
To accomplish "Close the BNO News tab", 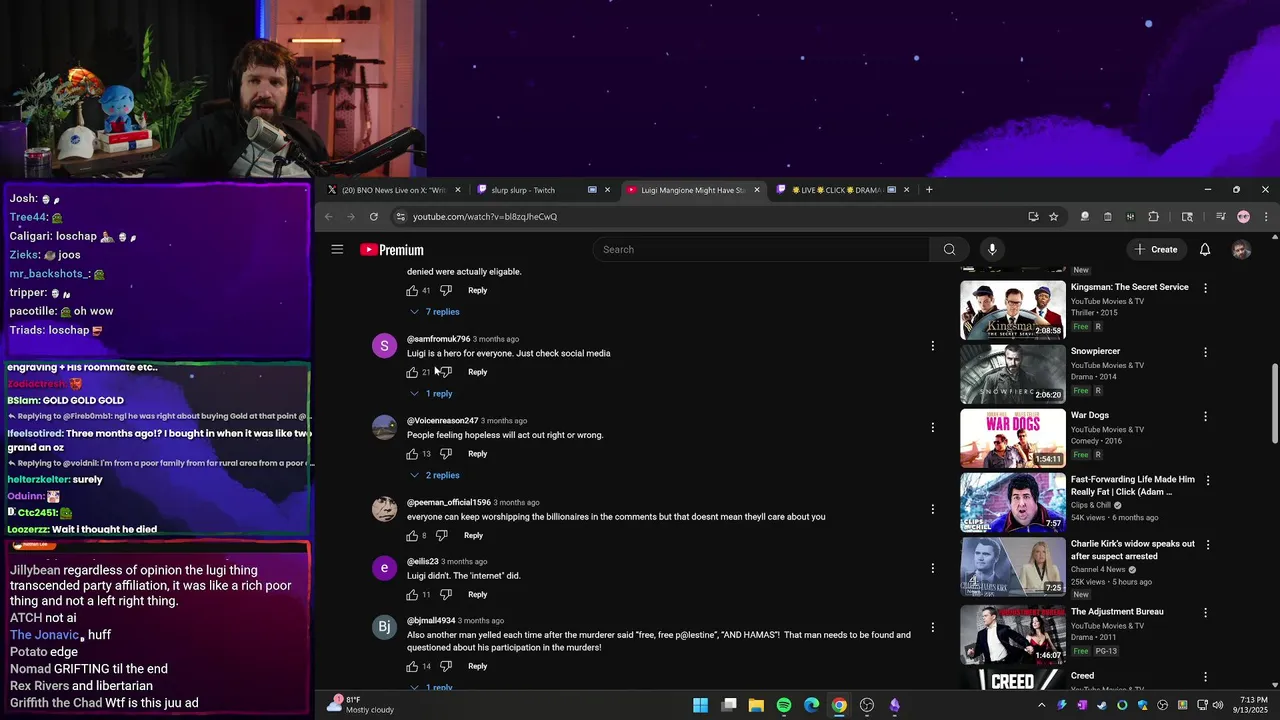I will [458, 190].
